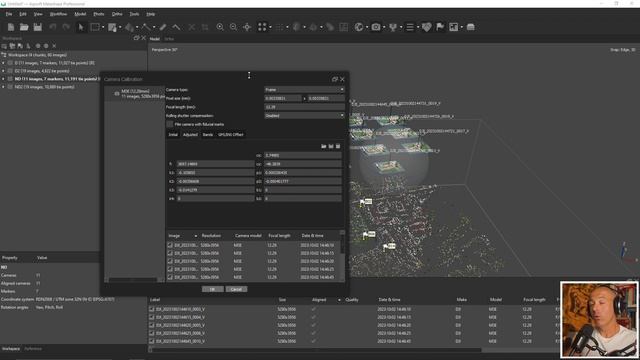Viewport: 640px width, 360px height.
Task: Toggle checkbox of photo ending 0004_V in Photos pane
Action: coord(152,317)
